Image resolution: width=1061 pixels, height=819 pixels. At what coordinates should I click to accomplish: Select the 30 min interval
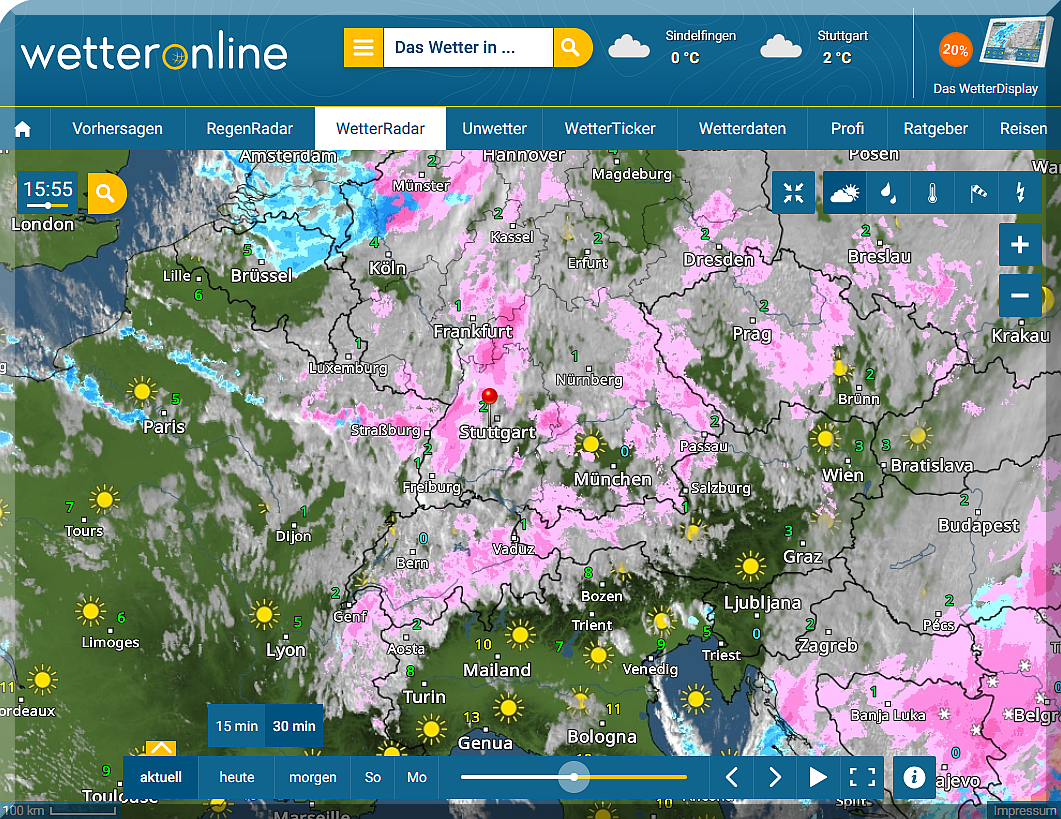(294, 726)
